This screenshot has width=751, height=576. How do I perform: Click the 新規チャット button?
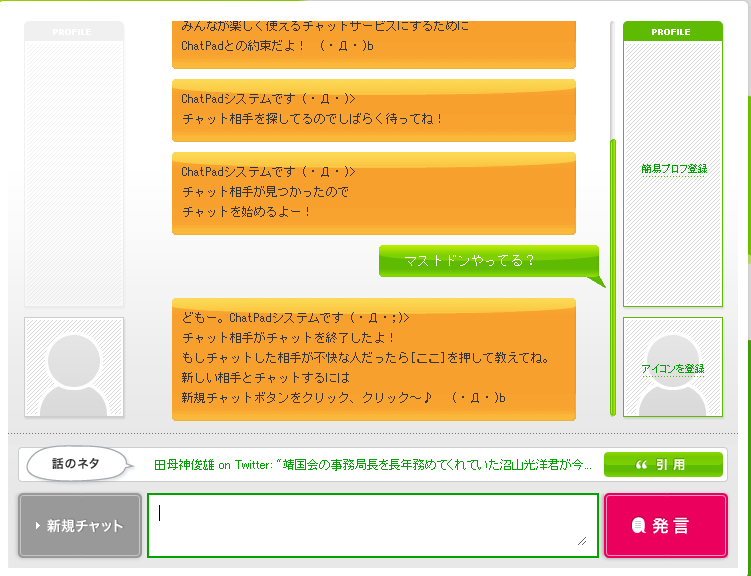coord(80,526)
